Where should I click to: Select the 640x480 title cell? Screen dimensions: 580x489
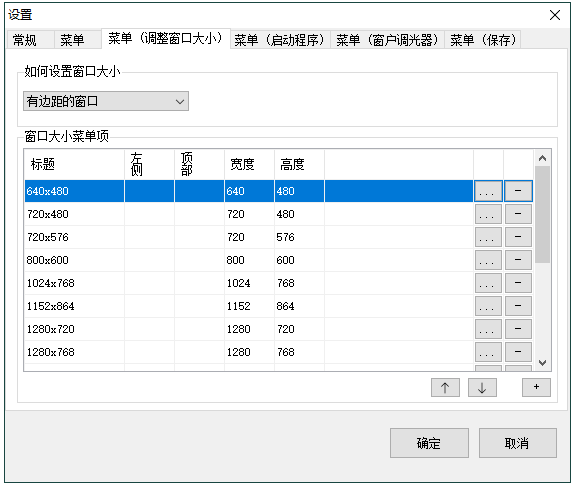click(x=74, y=191)
